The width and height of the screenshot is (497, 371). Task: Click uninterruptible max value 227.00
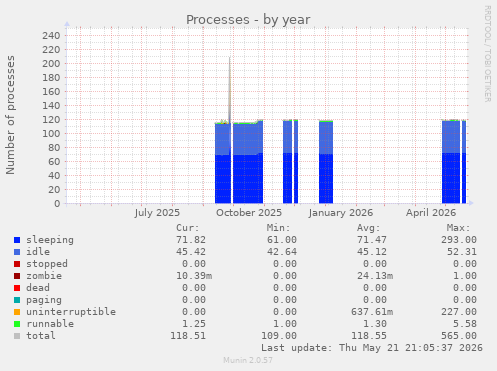tap(459, 312)
